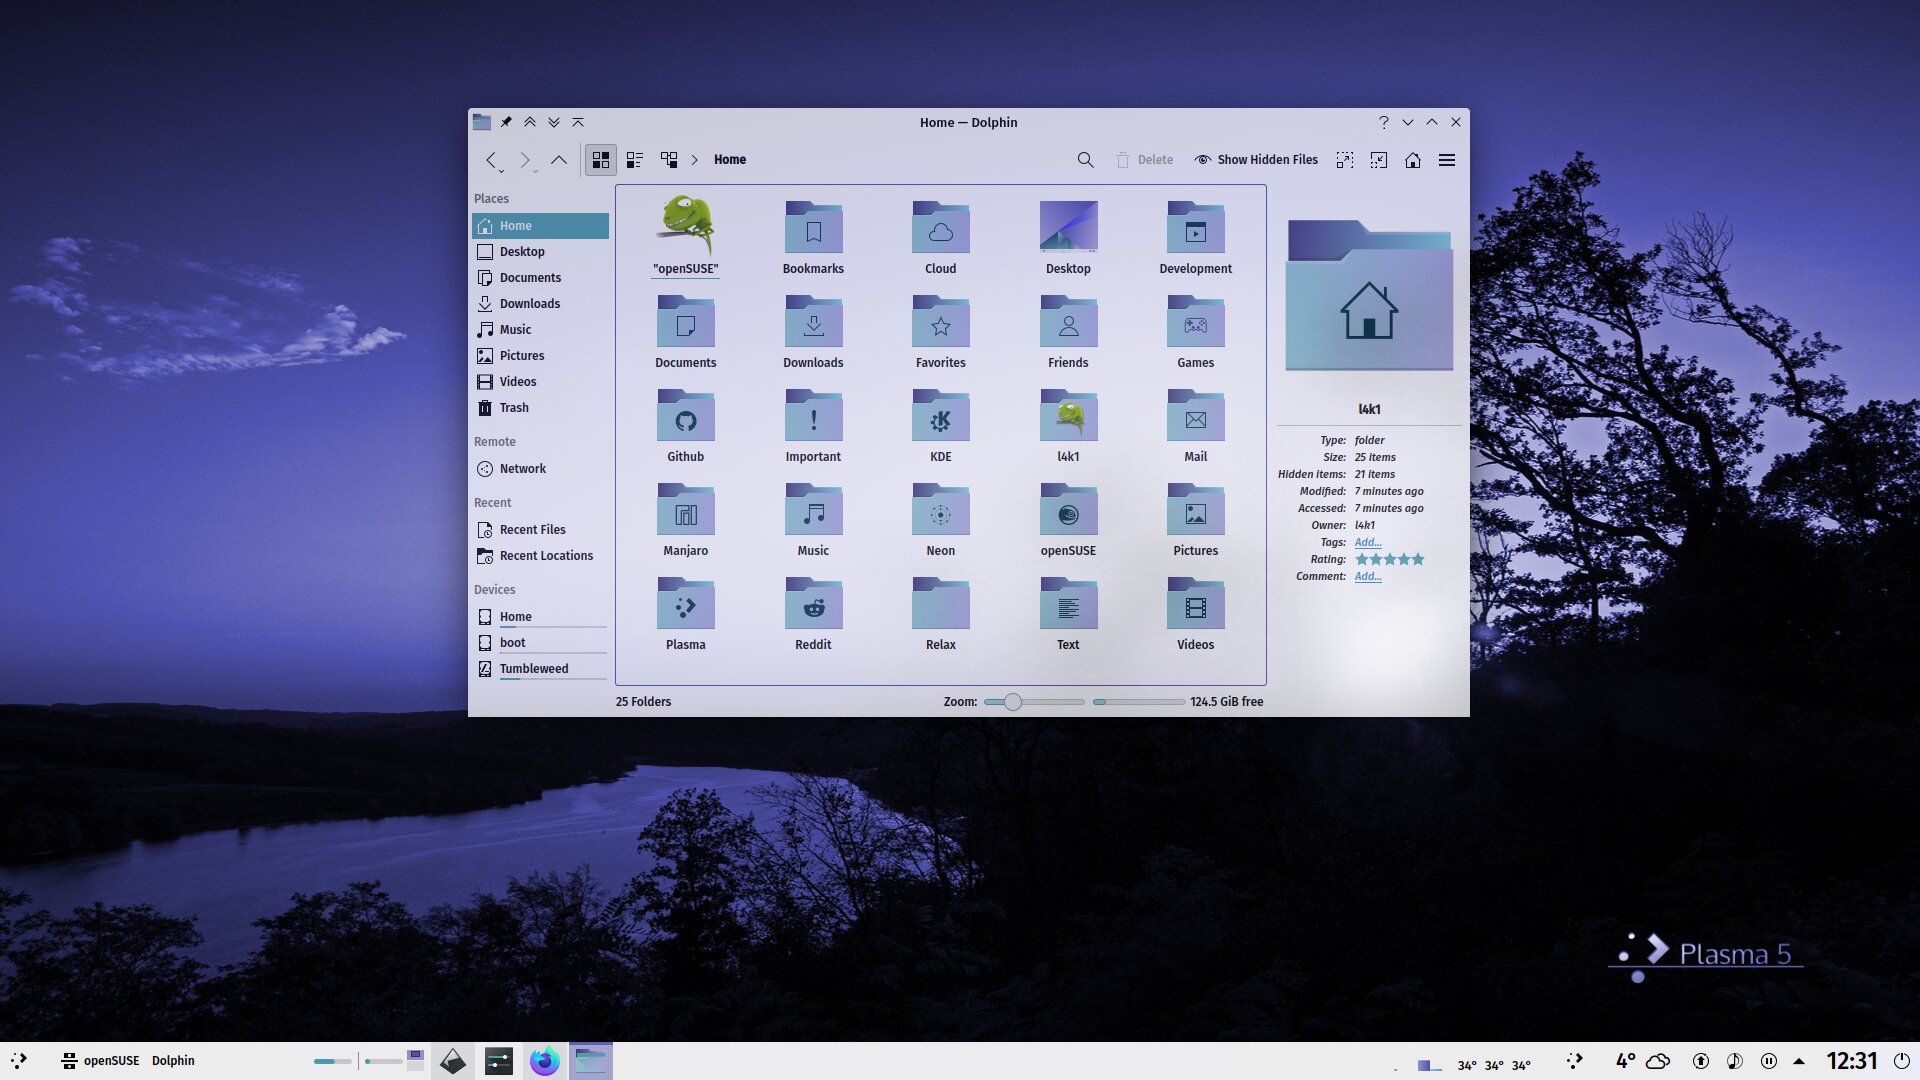Open Desktop in Places panel
Viewport: 1920px width, 1080px height.
tap(540, 252)
